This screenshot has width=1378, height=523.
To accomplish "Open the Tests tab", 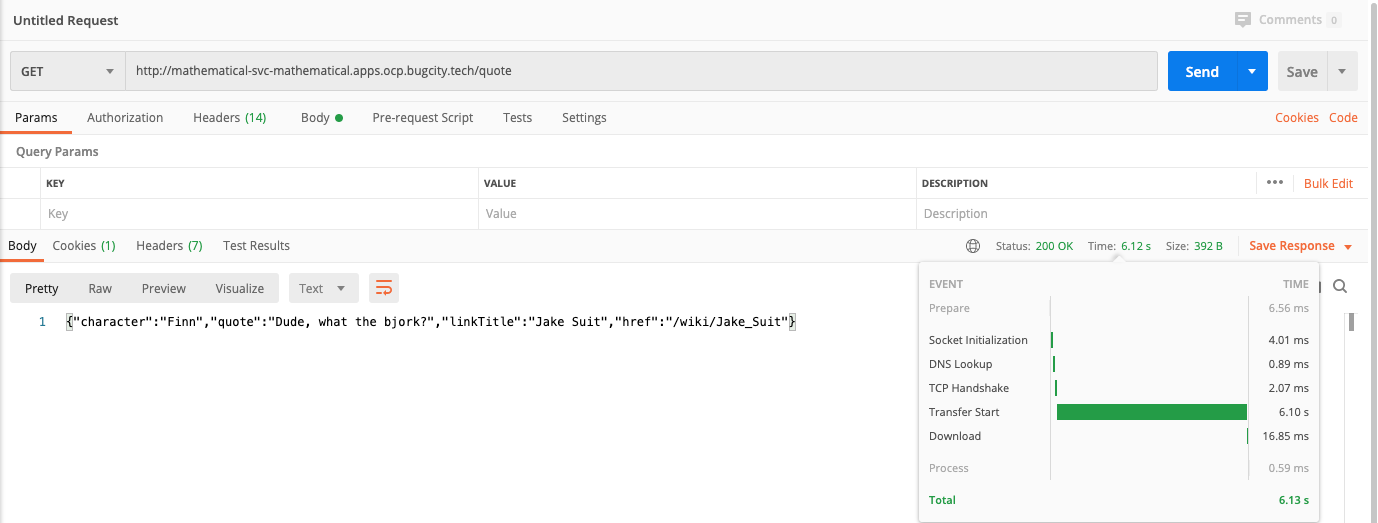I will click(518, 118).
